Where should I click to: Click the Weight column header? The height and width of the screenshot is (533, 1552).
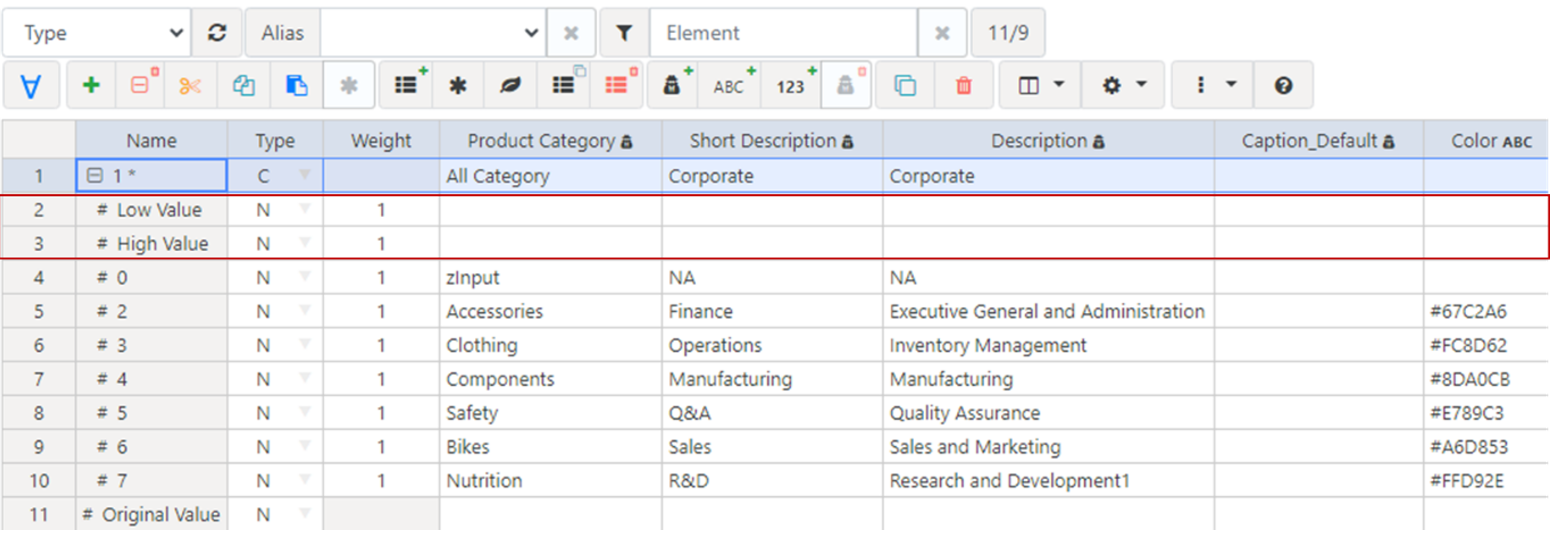point(381,141)
